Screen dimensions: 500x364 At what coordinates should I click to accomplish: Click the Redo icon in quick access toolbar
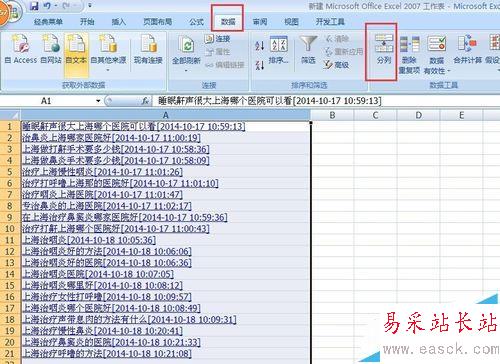pyautogui.click(x=66, y=6)
